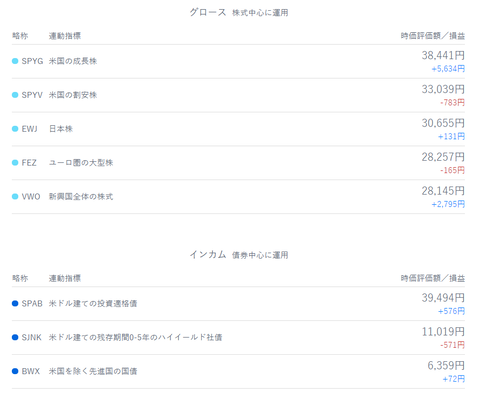Click the 新興国全体の株式 label
This screenshot has height=401, width=480.
coord(81,196)
